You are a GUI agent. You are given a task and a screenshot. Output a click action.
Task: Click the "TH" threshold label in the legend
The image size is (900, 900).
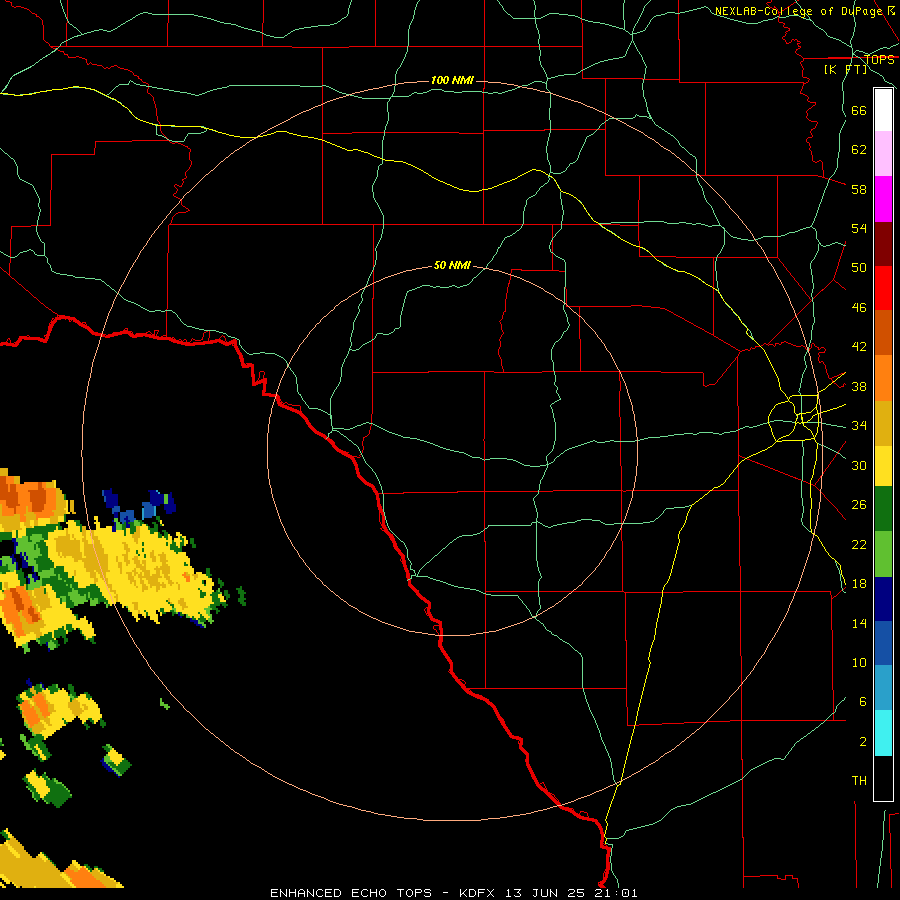[859, 781]
